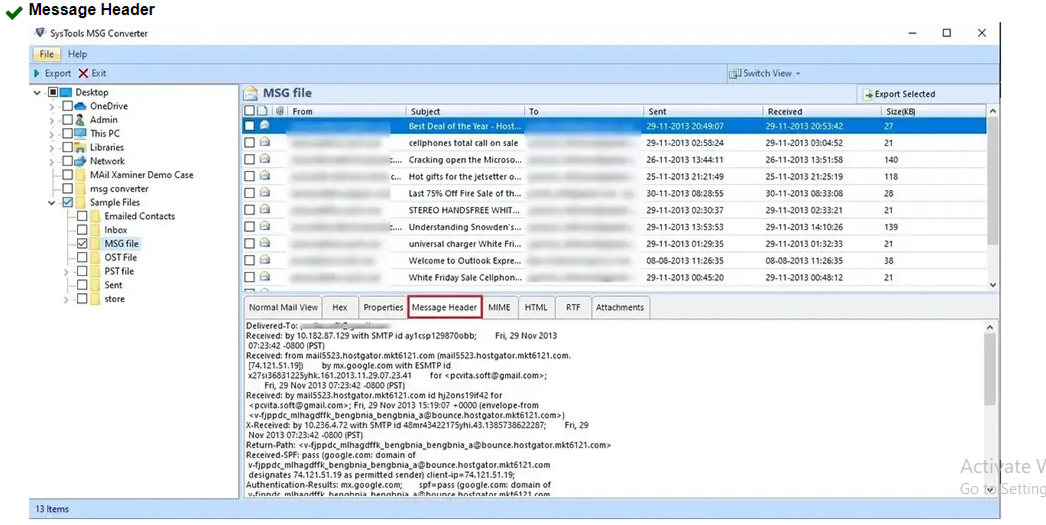Screen dimensions: 1046x525
Task: Click the Export Selected button
Action: tap(899, 94)
